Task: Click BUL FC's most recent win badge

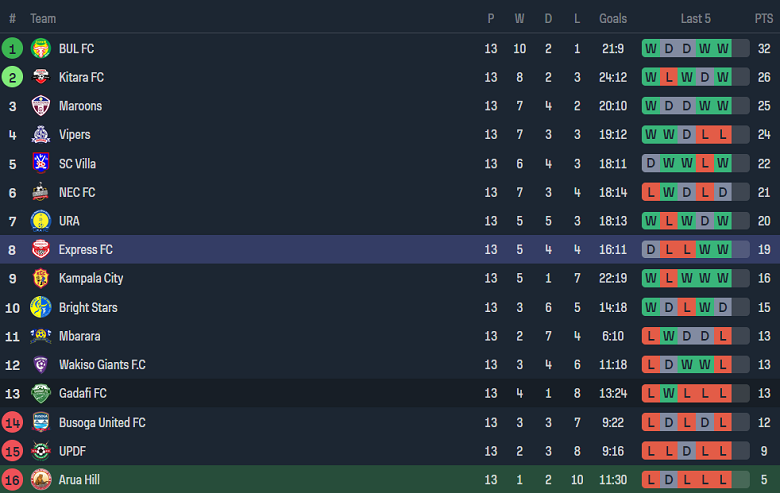Action: point(723,48)
